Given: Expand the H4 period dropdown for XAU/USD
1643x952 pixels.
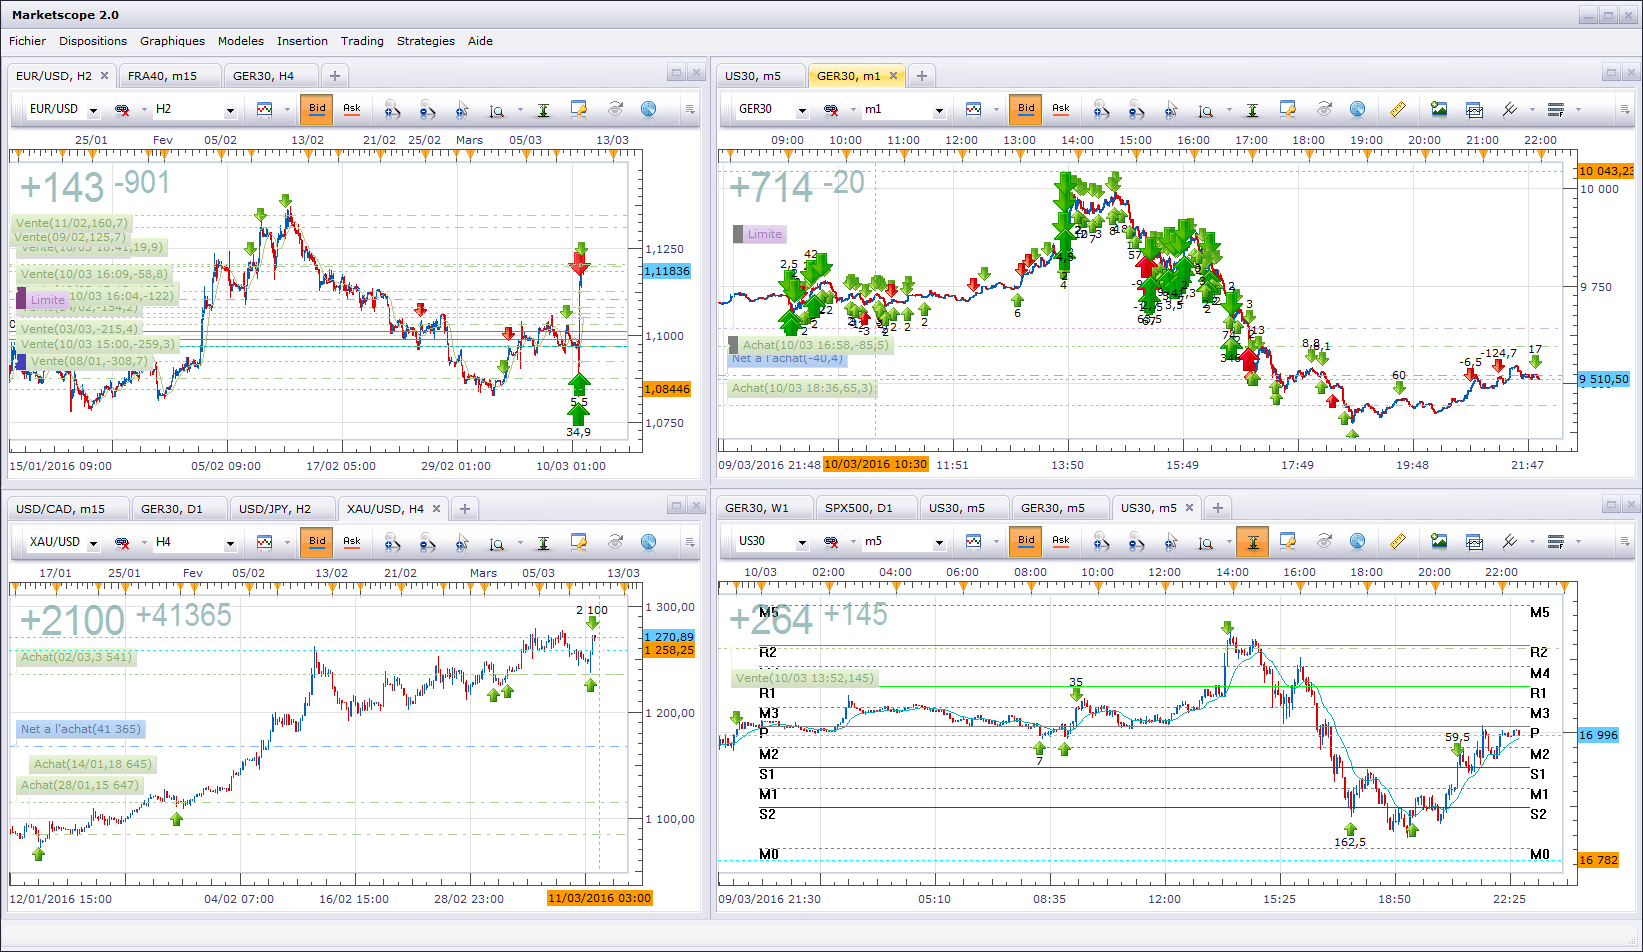Looking at the screenshot, I should [x=229, y=543].
